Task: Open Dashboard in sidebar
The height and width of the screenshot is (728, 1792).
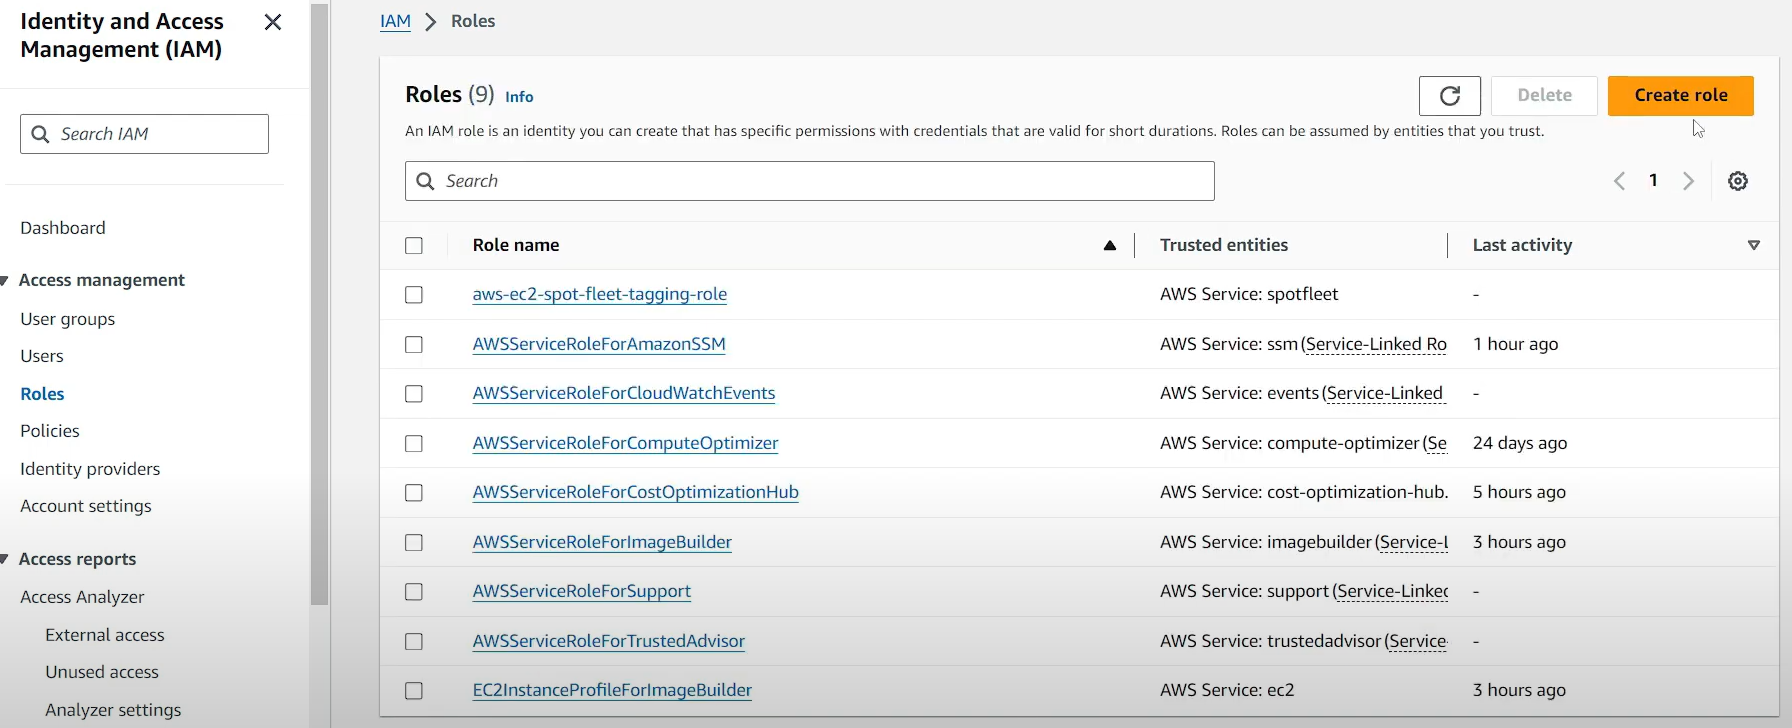Action: point(63,228)
